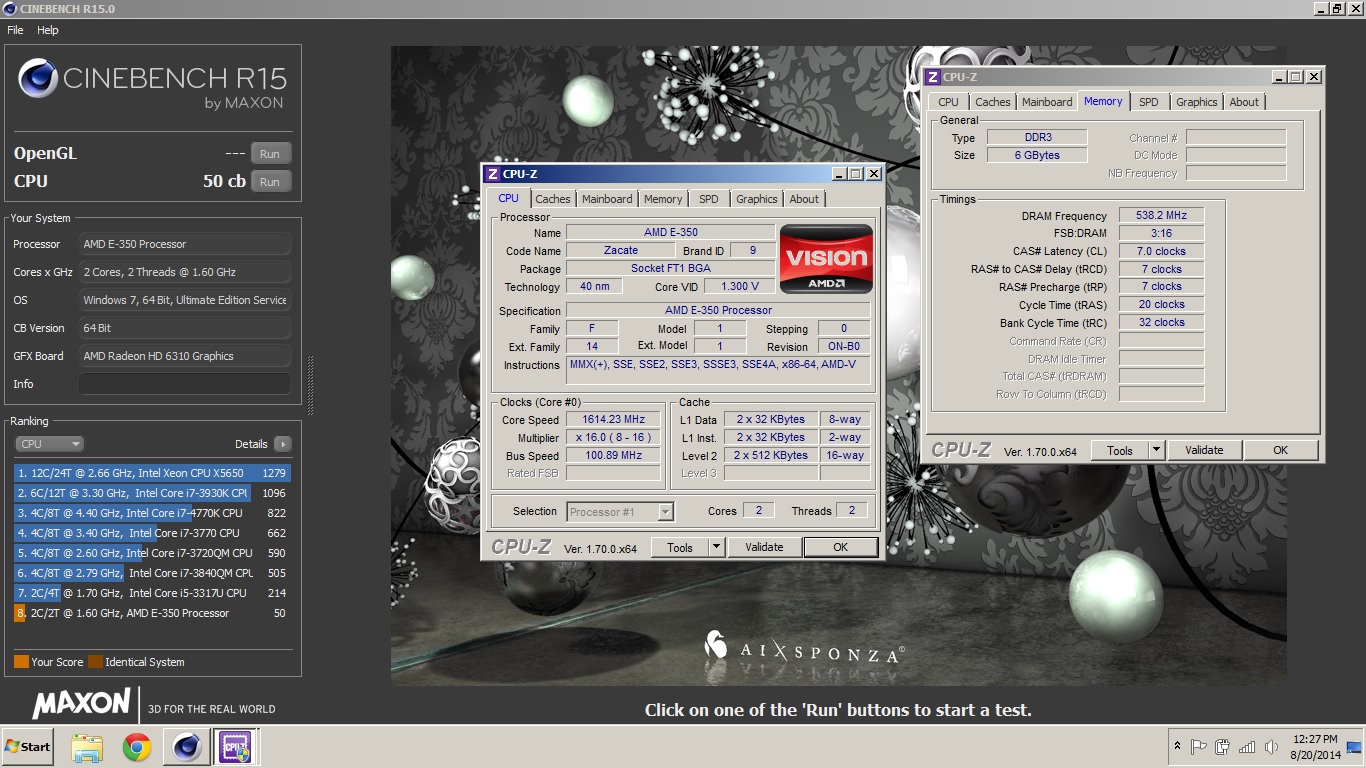1366x768 pixels.
Task: Switch to Caches tab in front CPU-Z
Action: pos(553,199)
